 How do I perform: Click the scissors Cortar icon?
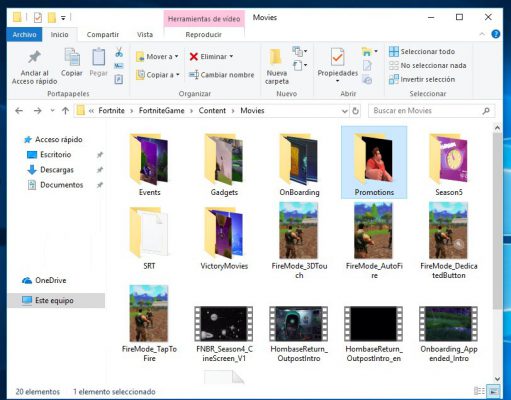pos(119,52)
